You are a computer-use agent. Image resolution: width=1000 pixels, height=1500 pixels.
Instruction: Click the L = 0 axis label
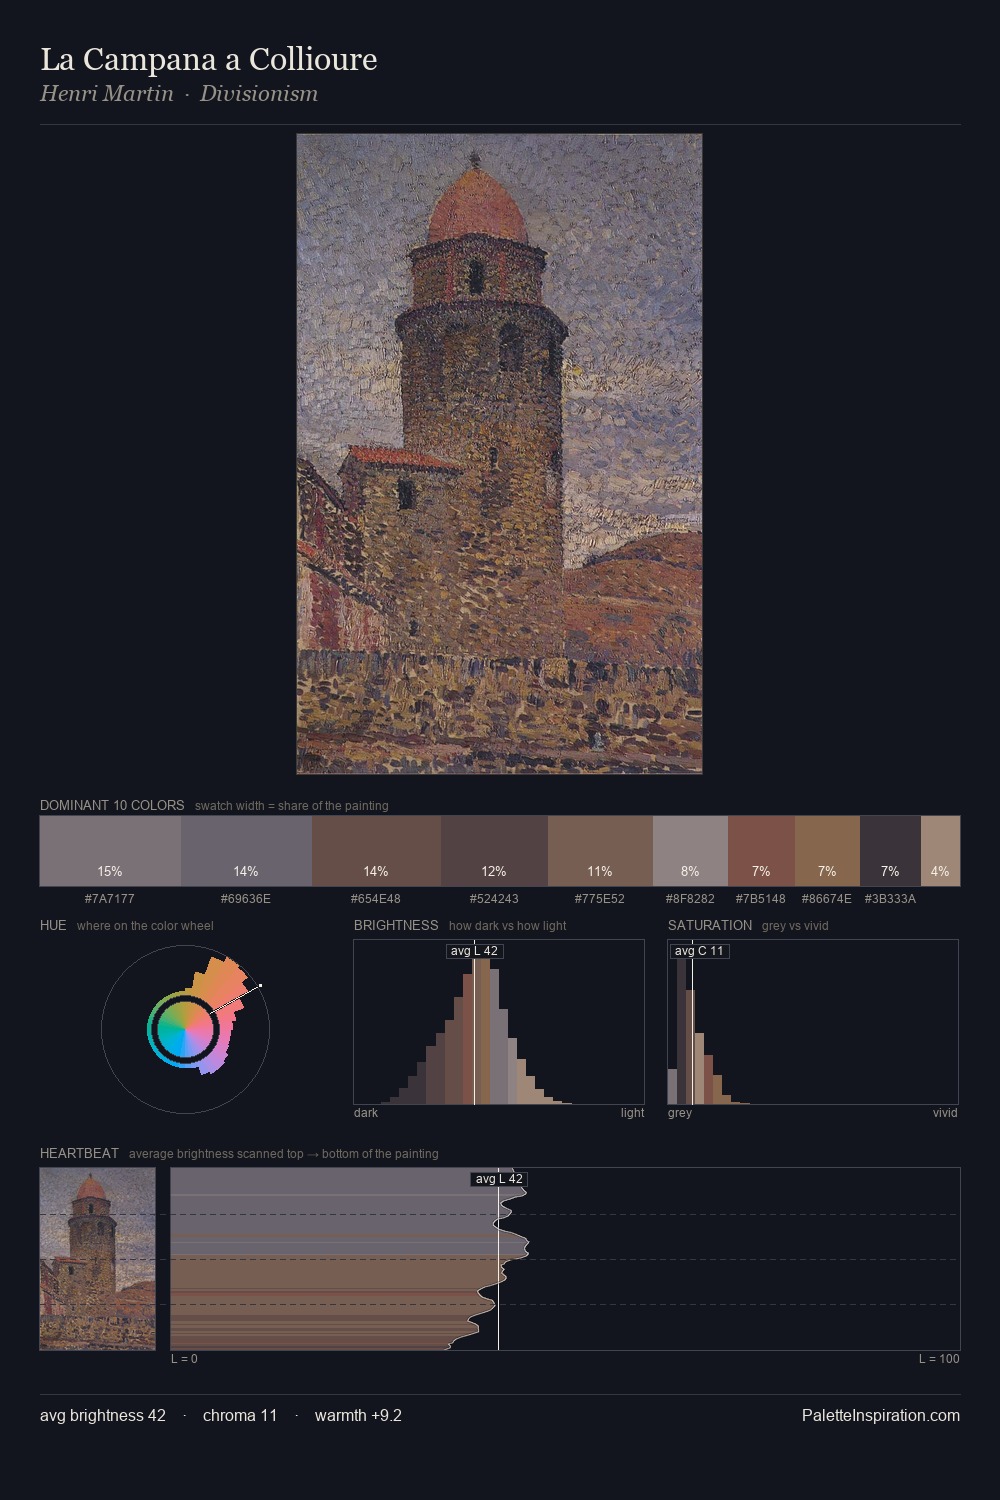pos(184,1359)
